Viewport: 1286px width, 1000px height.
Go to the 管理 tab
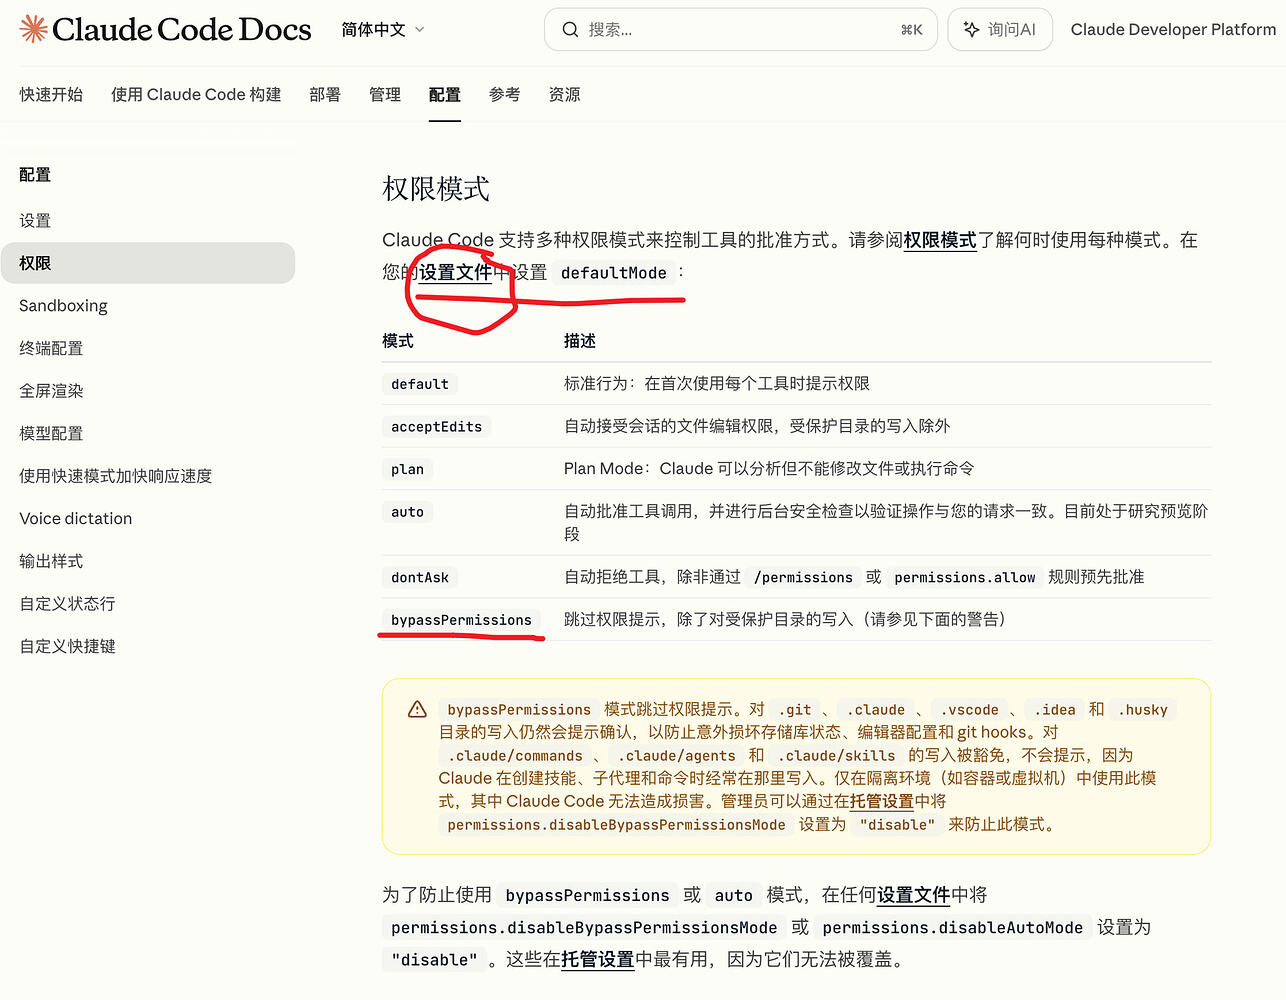click(385, 94)
